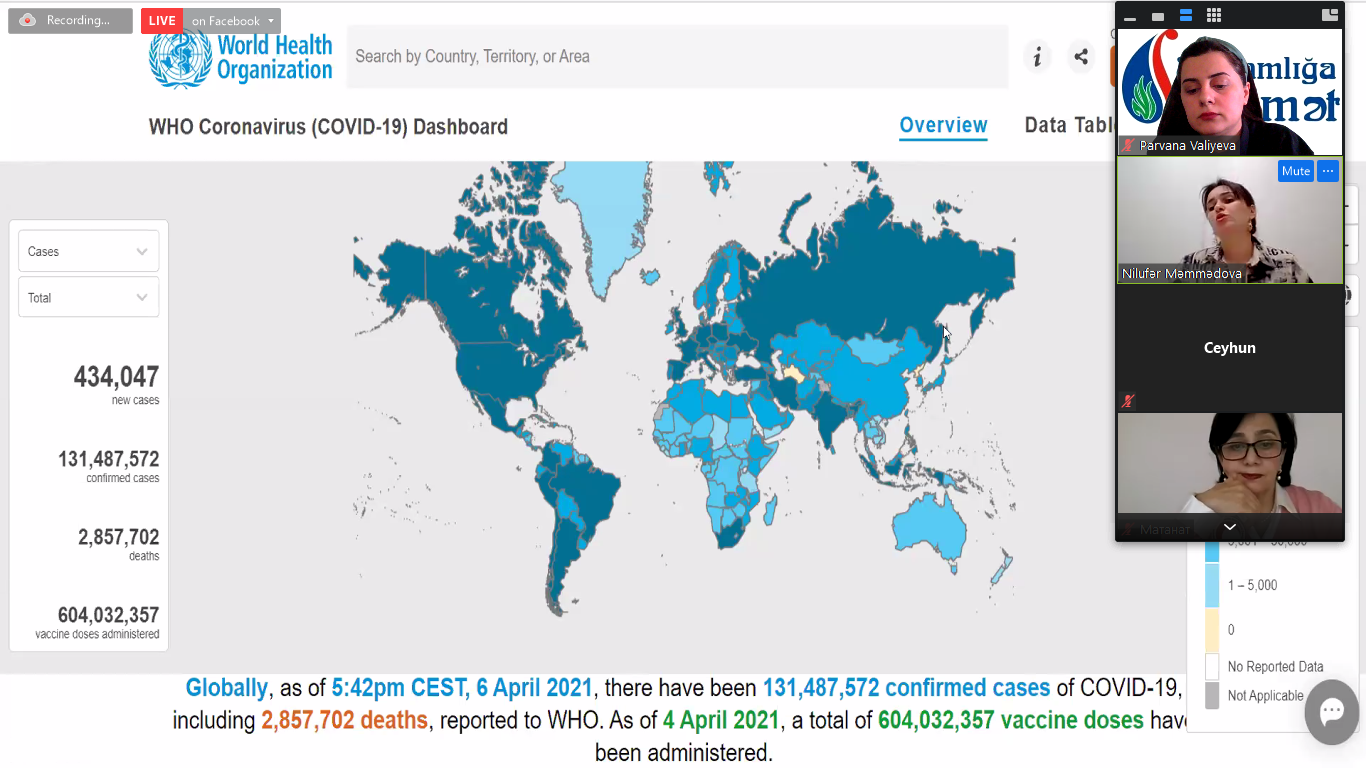
Task: Click 'Globally' in the summary sentence
Action: pyautogui.click(x=227, y=688)
